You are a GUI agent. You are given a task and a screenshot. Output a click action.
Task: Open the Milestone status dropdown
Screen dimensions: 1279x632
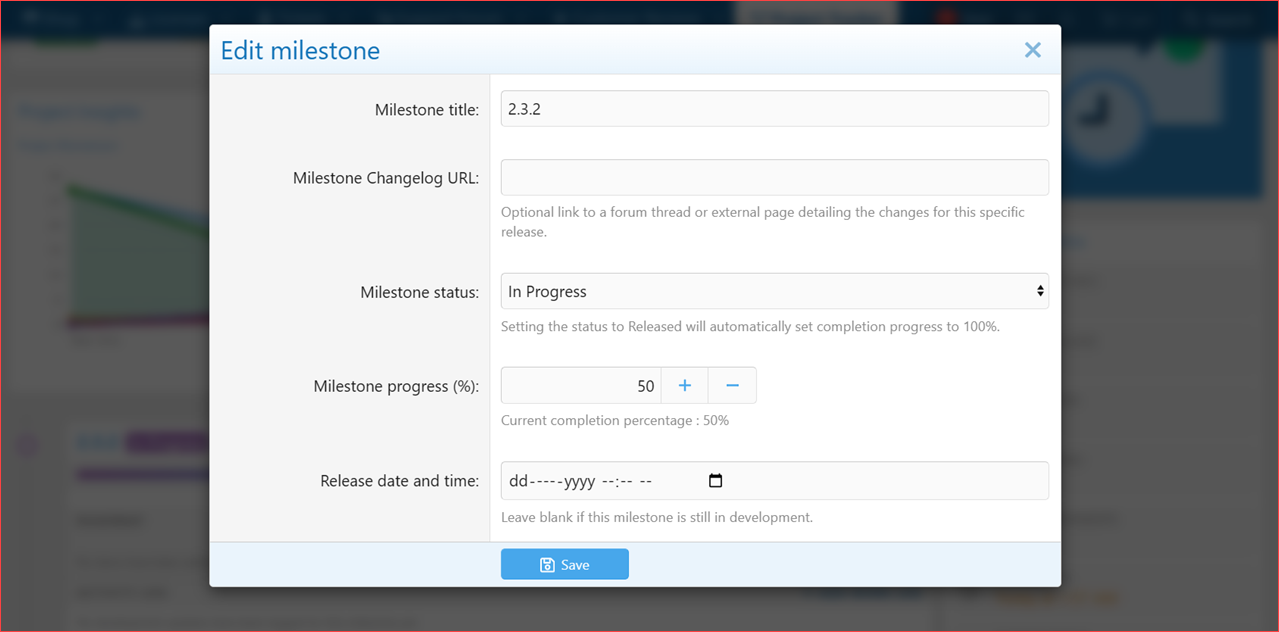[774, 291]
